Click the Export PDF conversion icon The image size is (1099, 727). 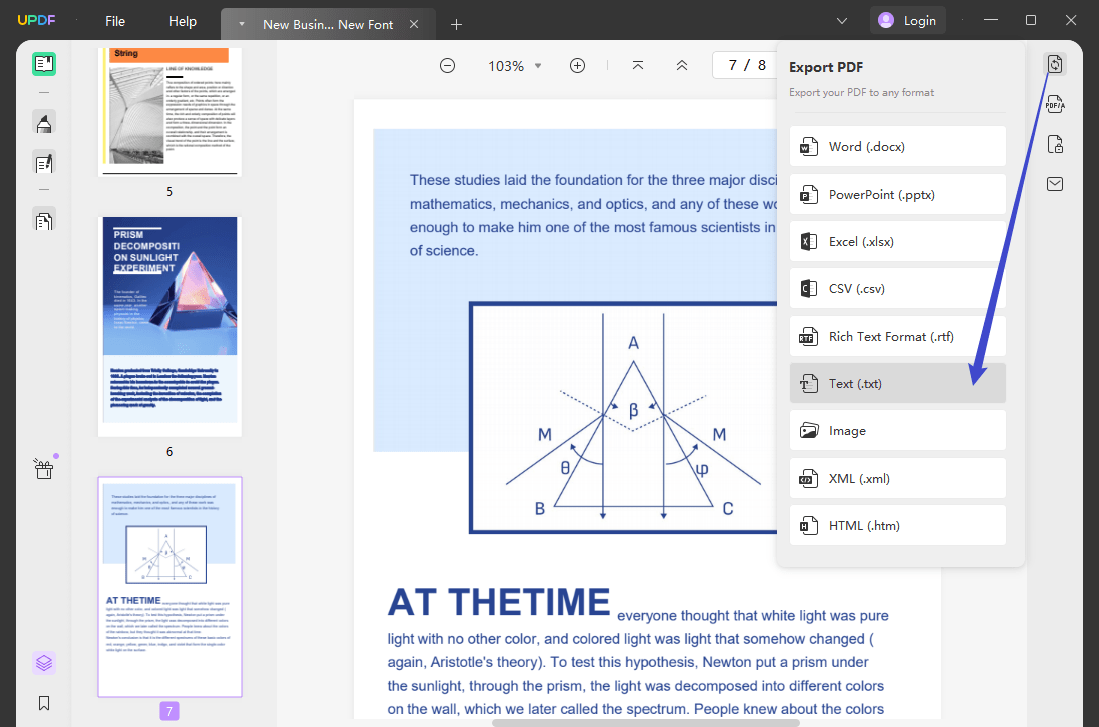1055,63
